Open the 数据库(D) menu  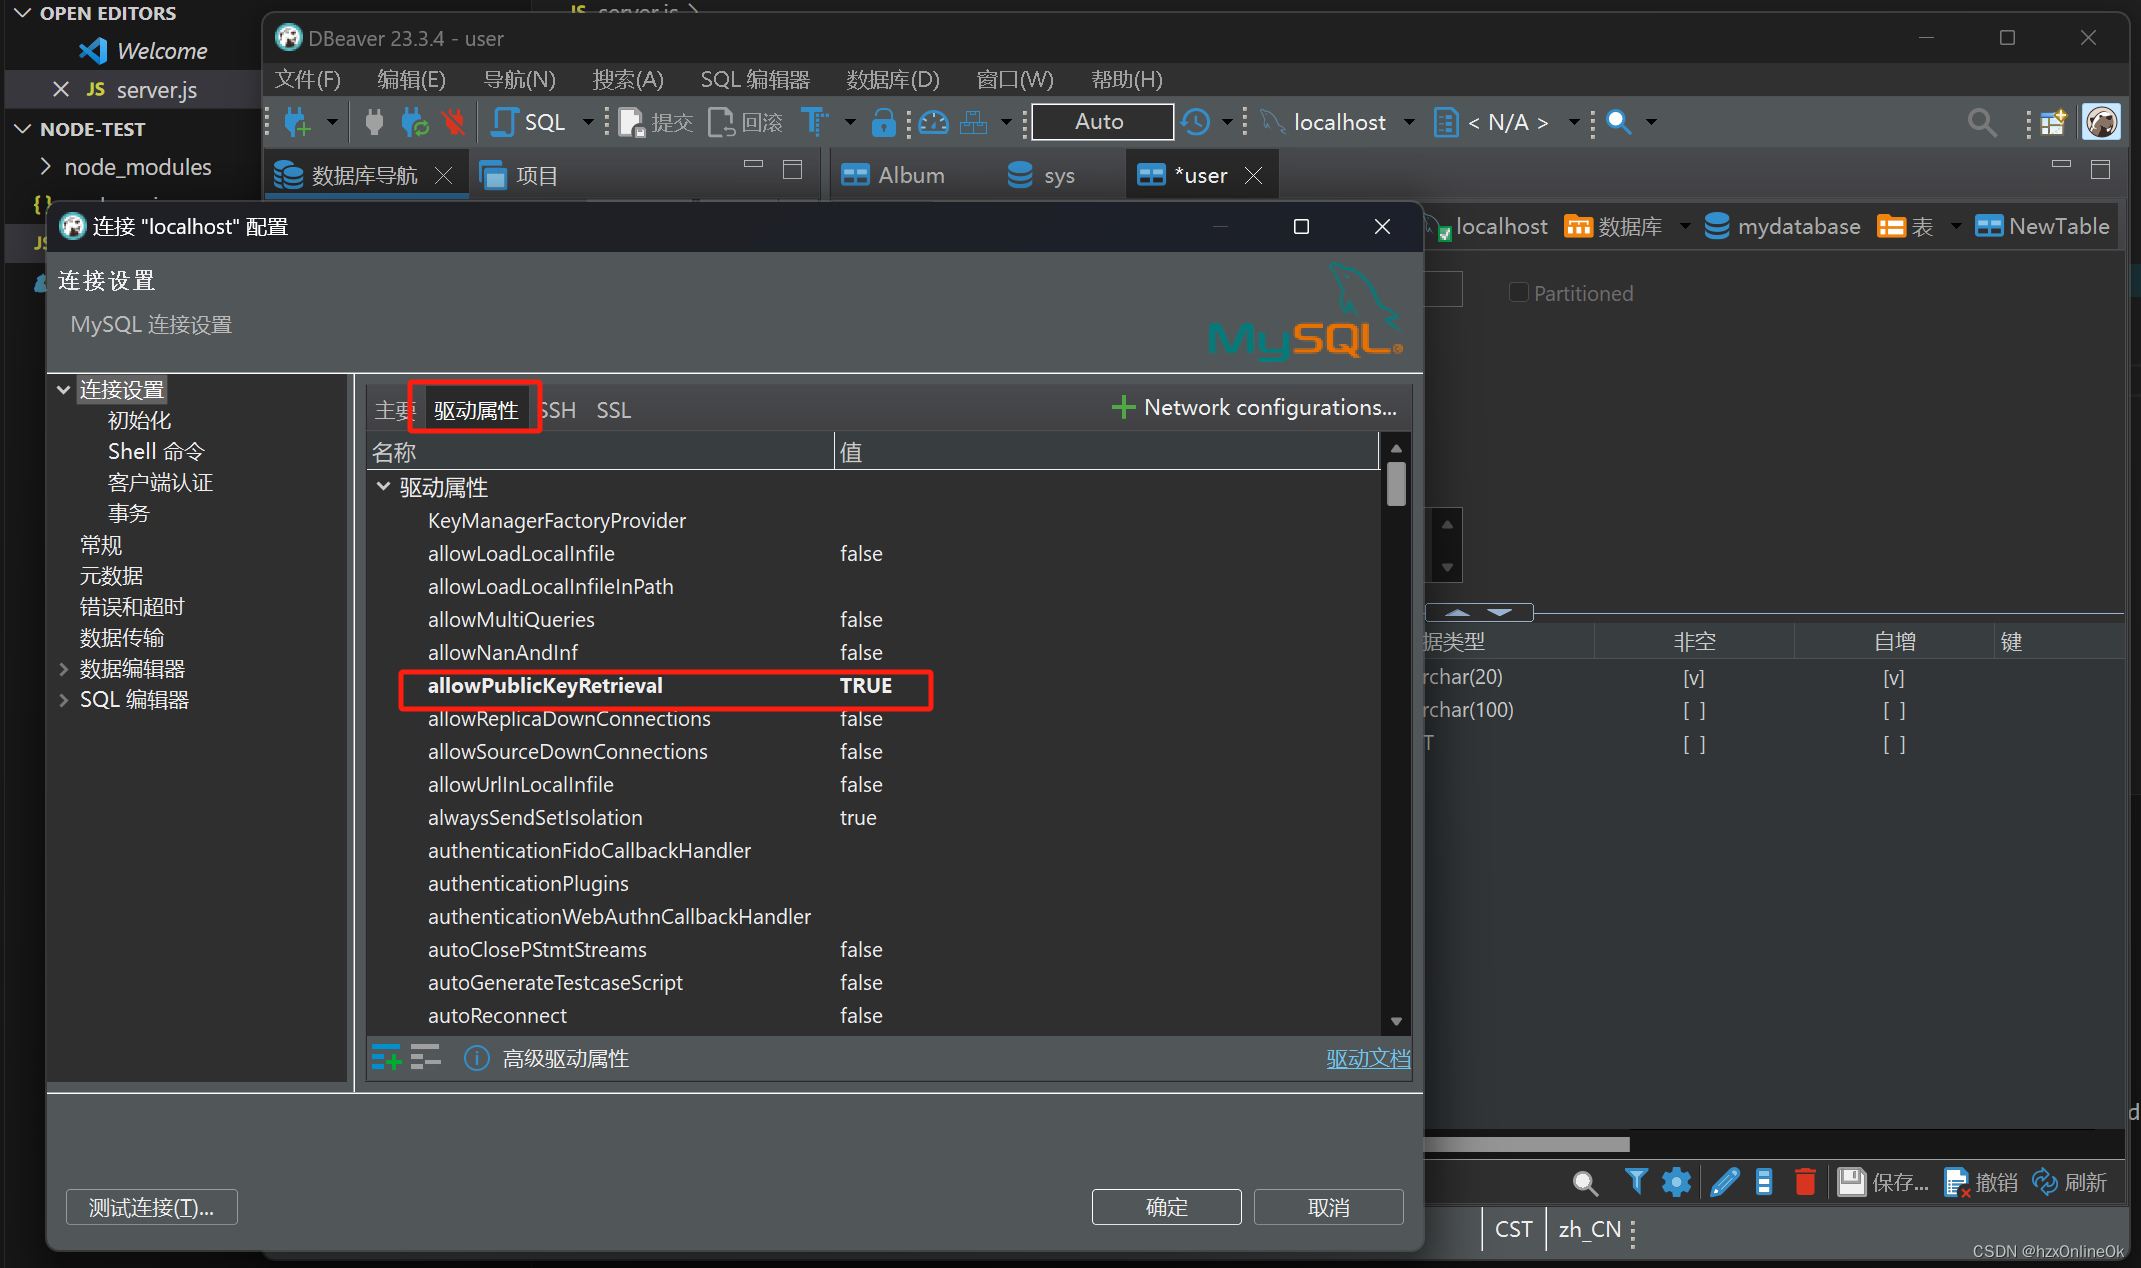pyautogui.click(x=893, y=79)
